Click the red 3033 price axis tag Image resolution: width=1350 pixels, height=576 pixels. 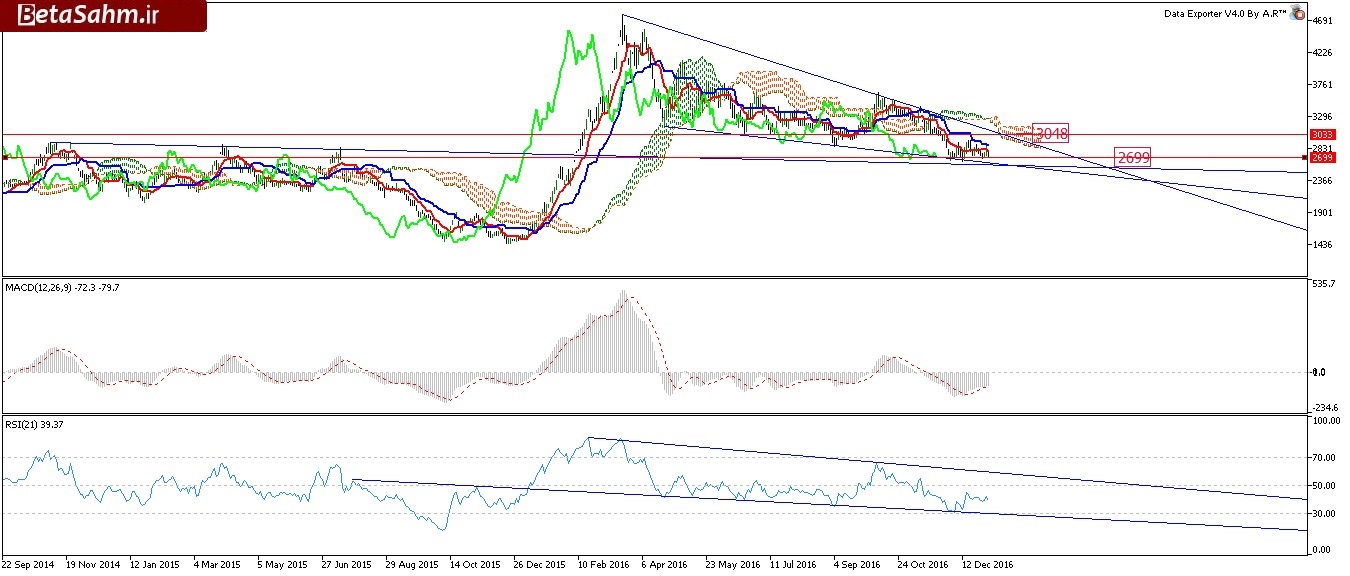click(x=1323, y=134)
